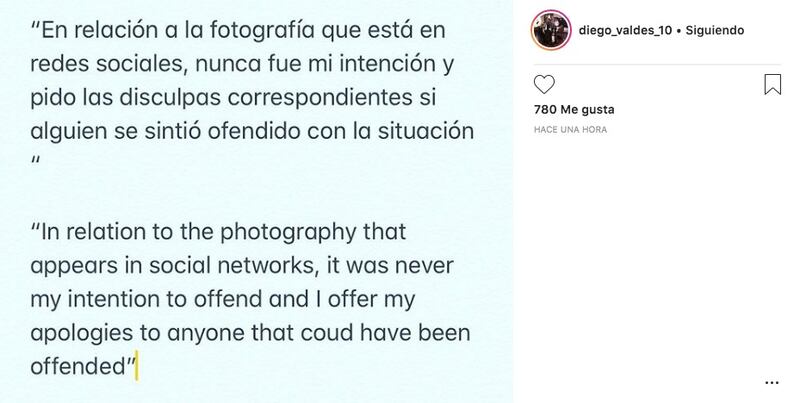800x403 pixels.
Task: Open the HACE UNA HORA timestamp link
Action: coord(570,130)
